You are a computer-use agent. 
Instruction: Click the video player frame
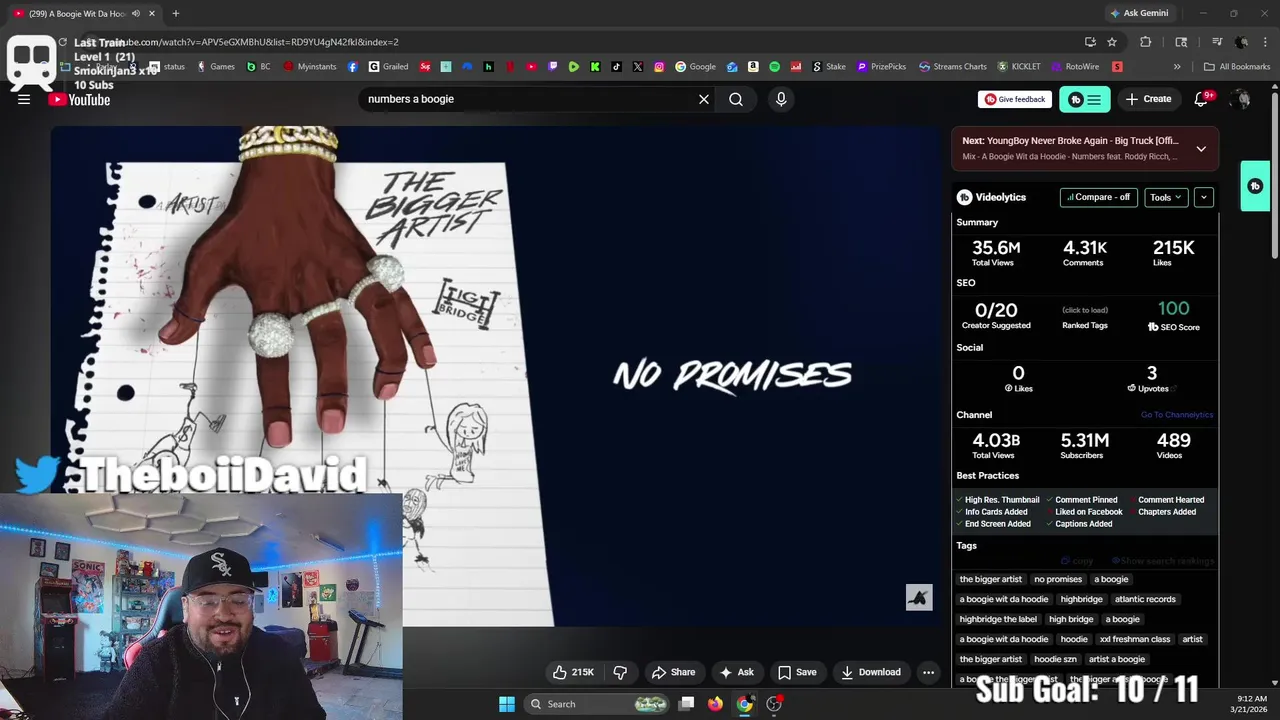(x=497, y=377)
